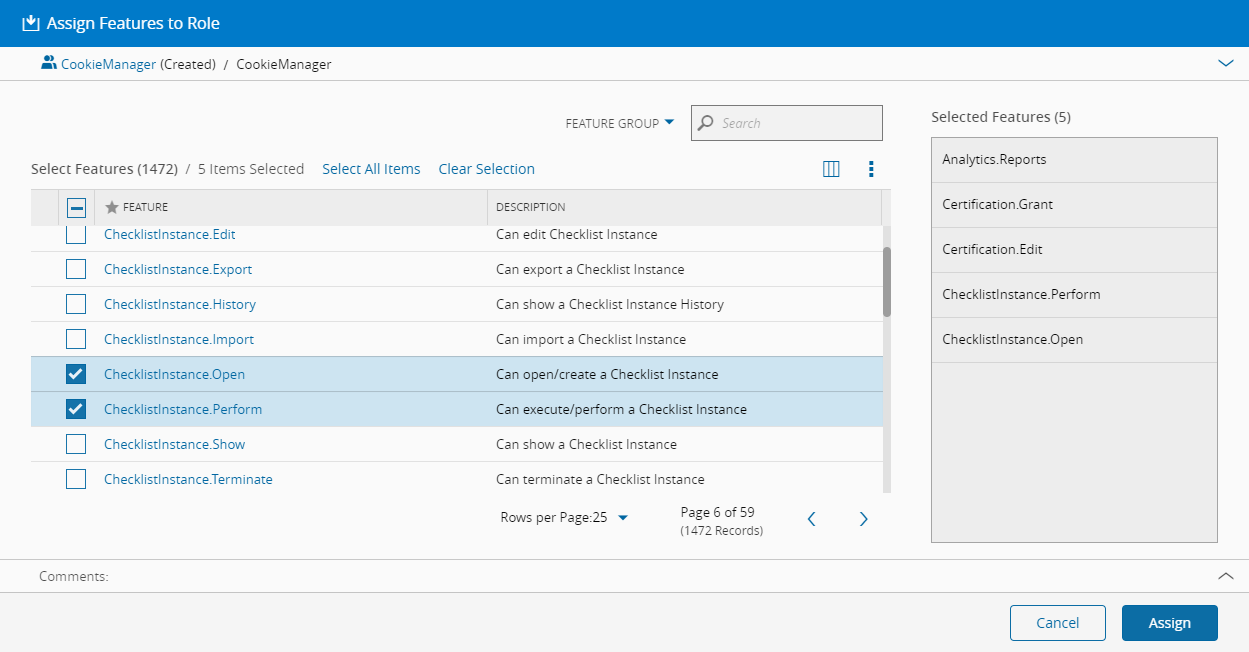
Task: Click the Assign Features dialog title icon
Action: (x=30, y=23)
